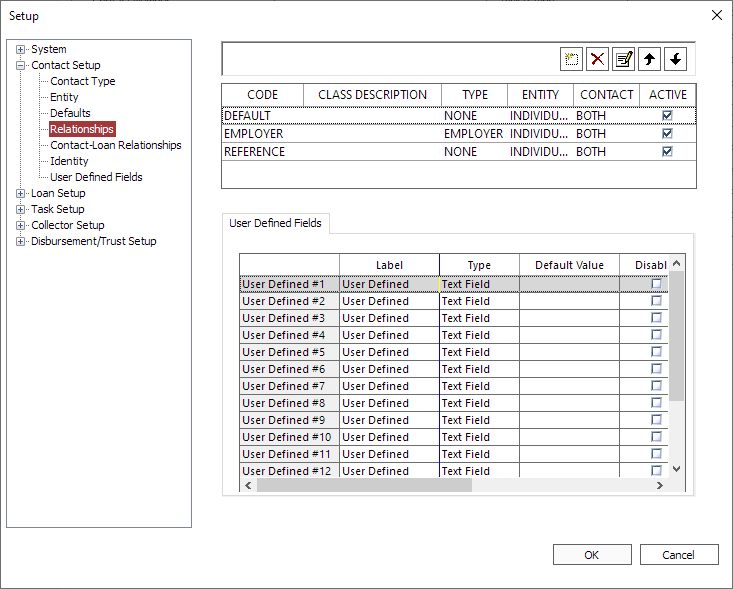Click the CONTACT column header
733x589 pixels.
pyautogui.click(x=606, y=95)
